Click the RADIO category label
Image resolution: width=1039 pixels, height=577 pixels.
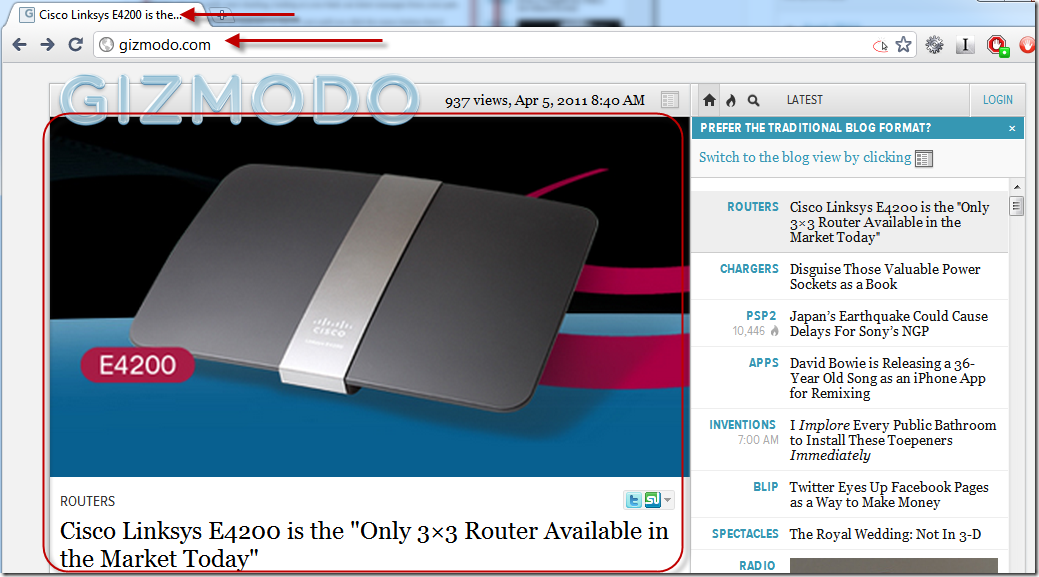[x=757, y=566]
